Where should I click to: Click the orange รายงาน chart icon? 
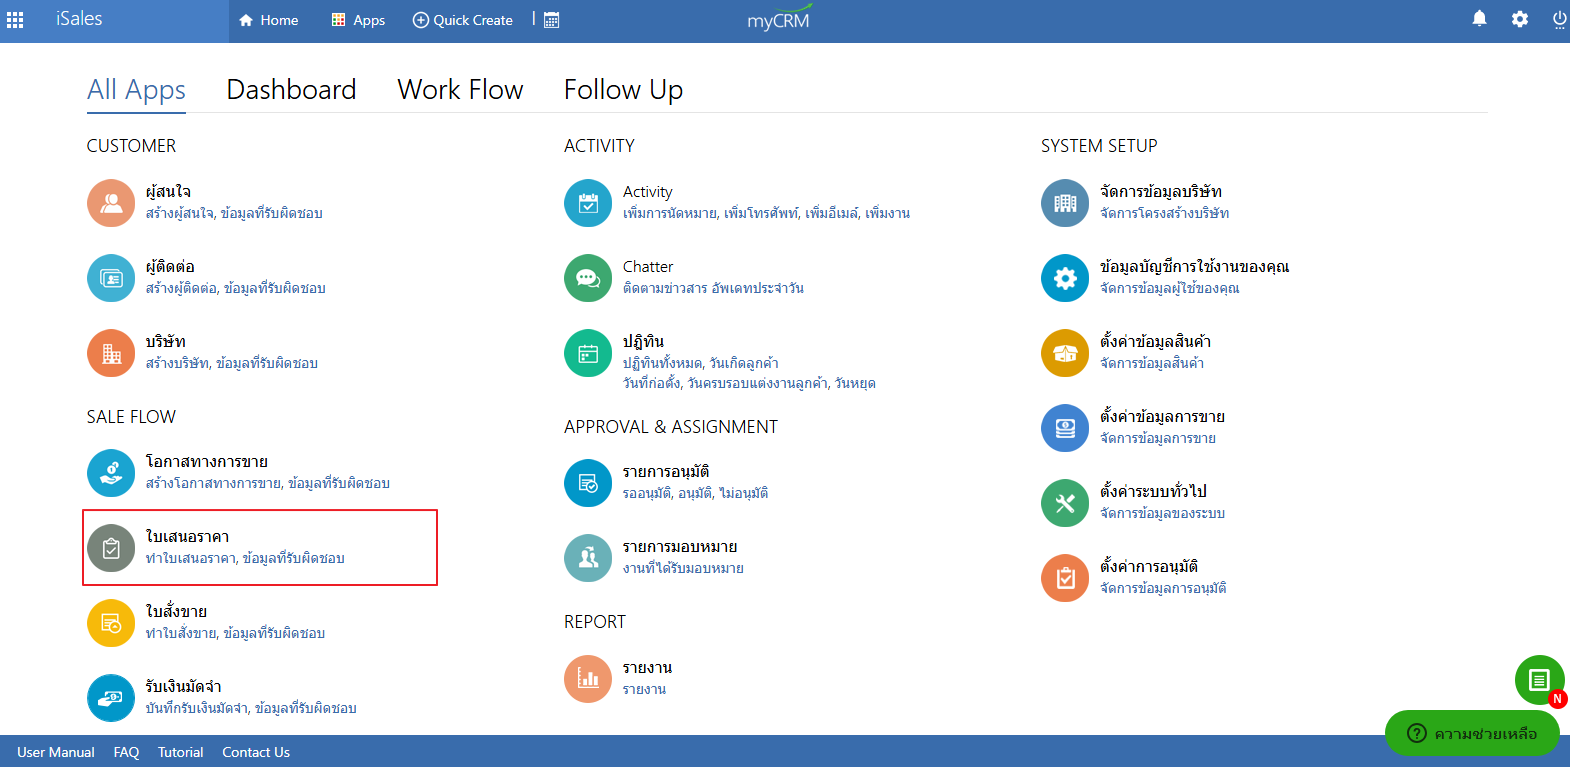588,679
